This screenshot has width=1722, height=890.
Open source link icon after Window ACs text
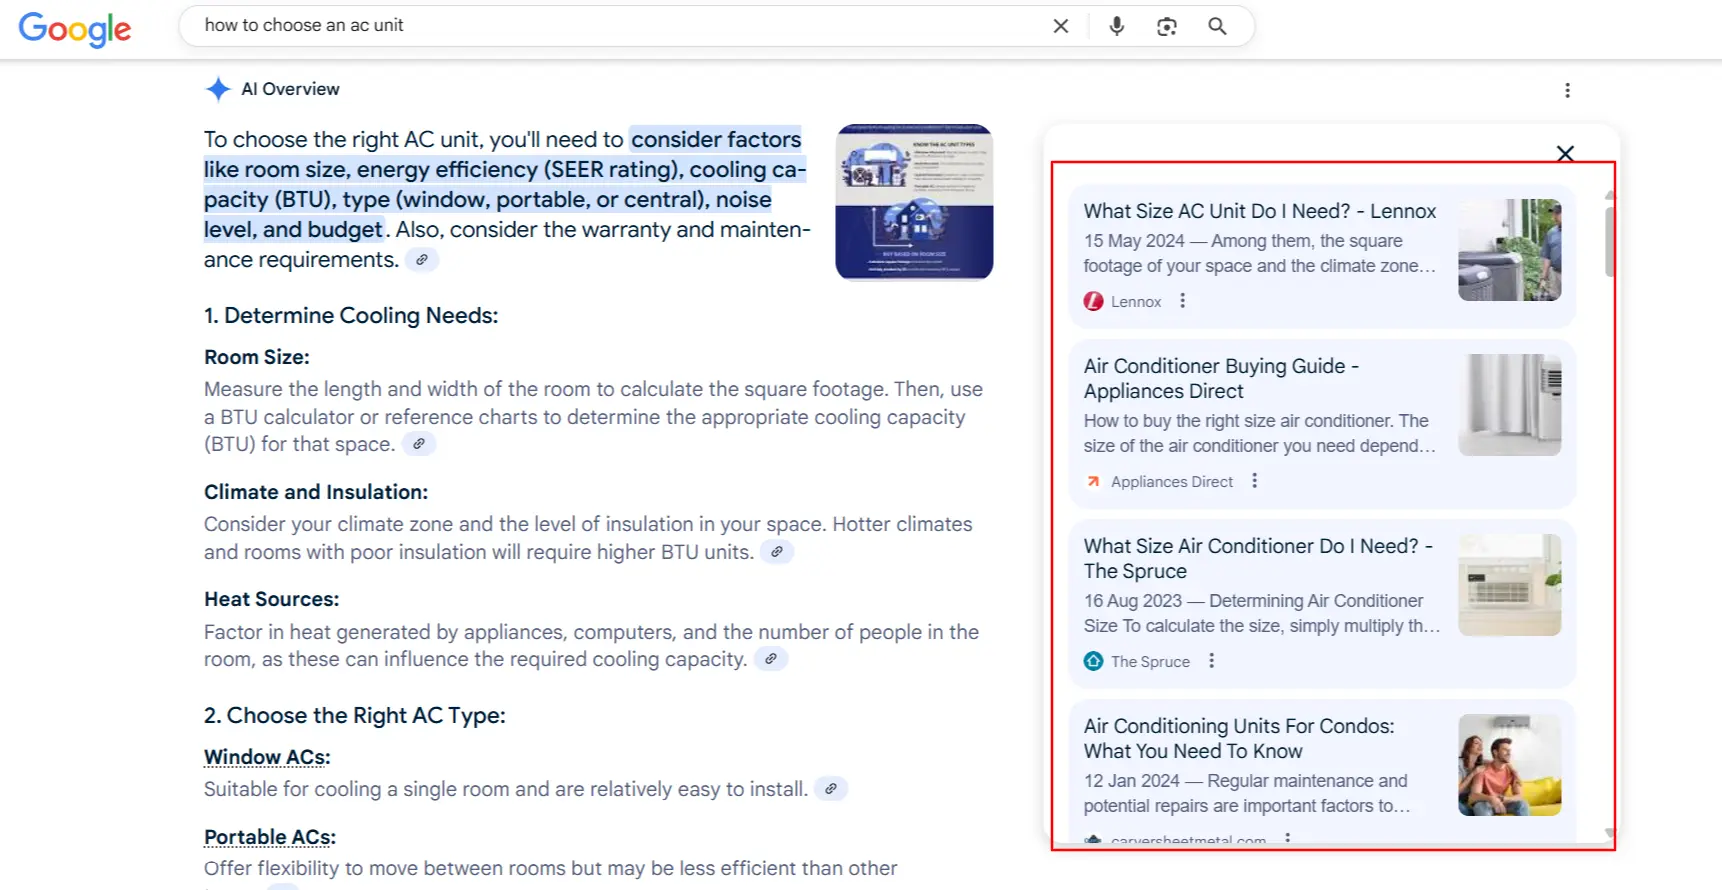coord(831,789)
